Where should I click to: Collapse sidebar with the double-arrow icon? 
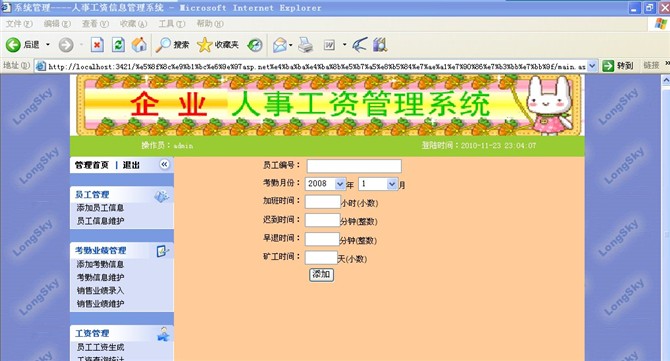[x=164, y=164]
